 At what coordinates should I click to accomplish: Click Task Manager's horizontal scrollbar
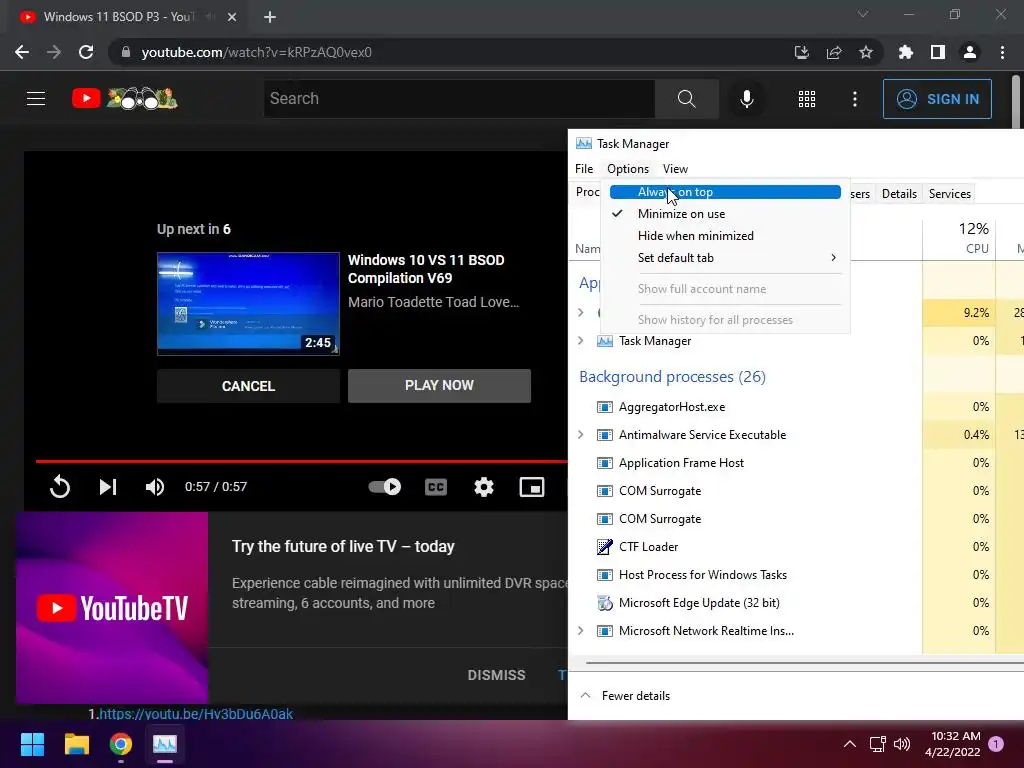(805, 663)
